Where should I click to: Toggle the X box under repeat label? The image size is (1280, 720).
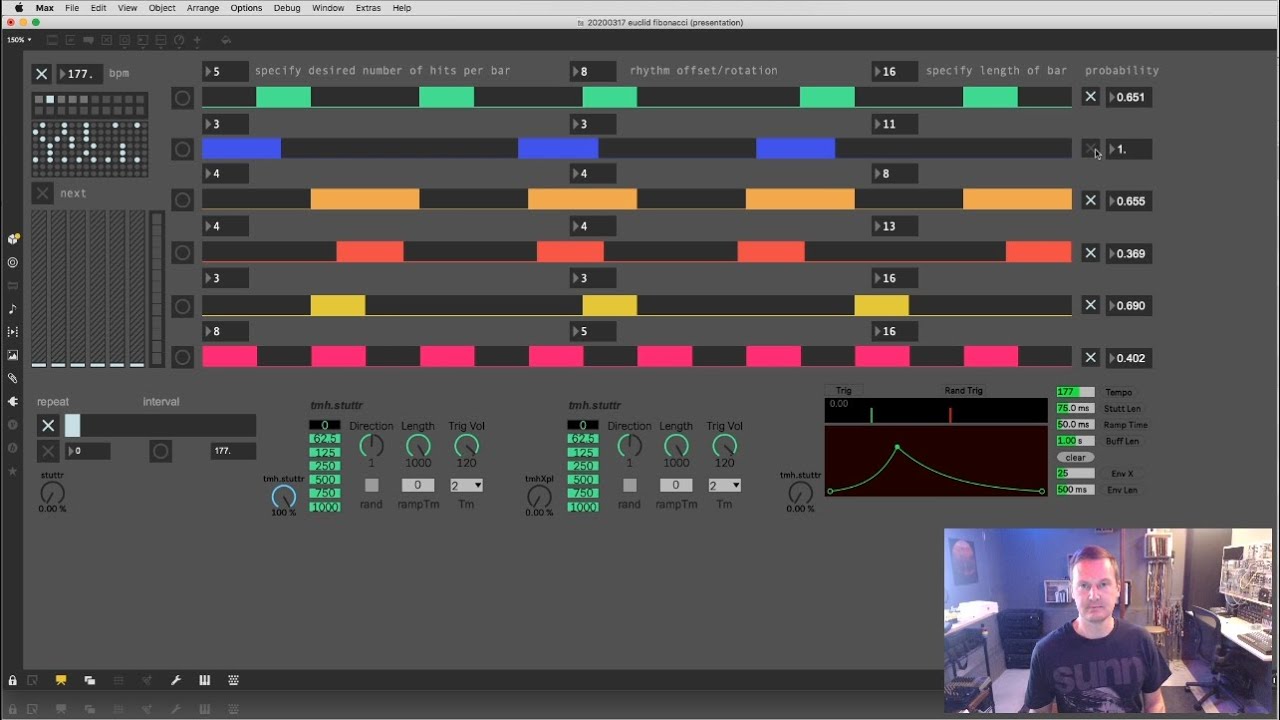tap(48, 426)
